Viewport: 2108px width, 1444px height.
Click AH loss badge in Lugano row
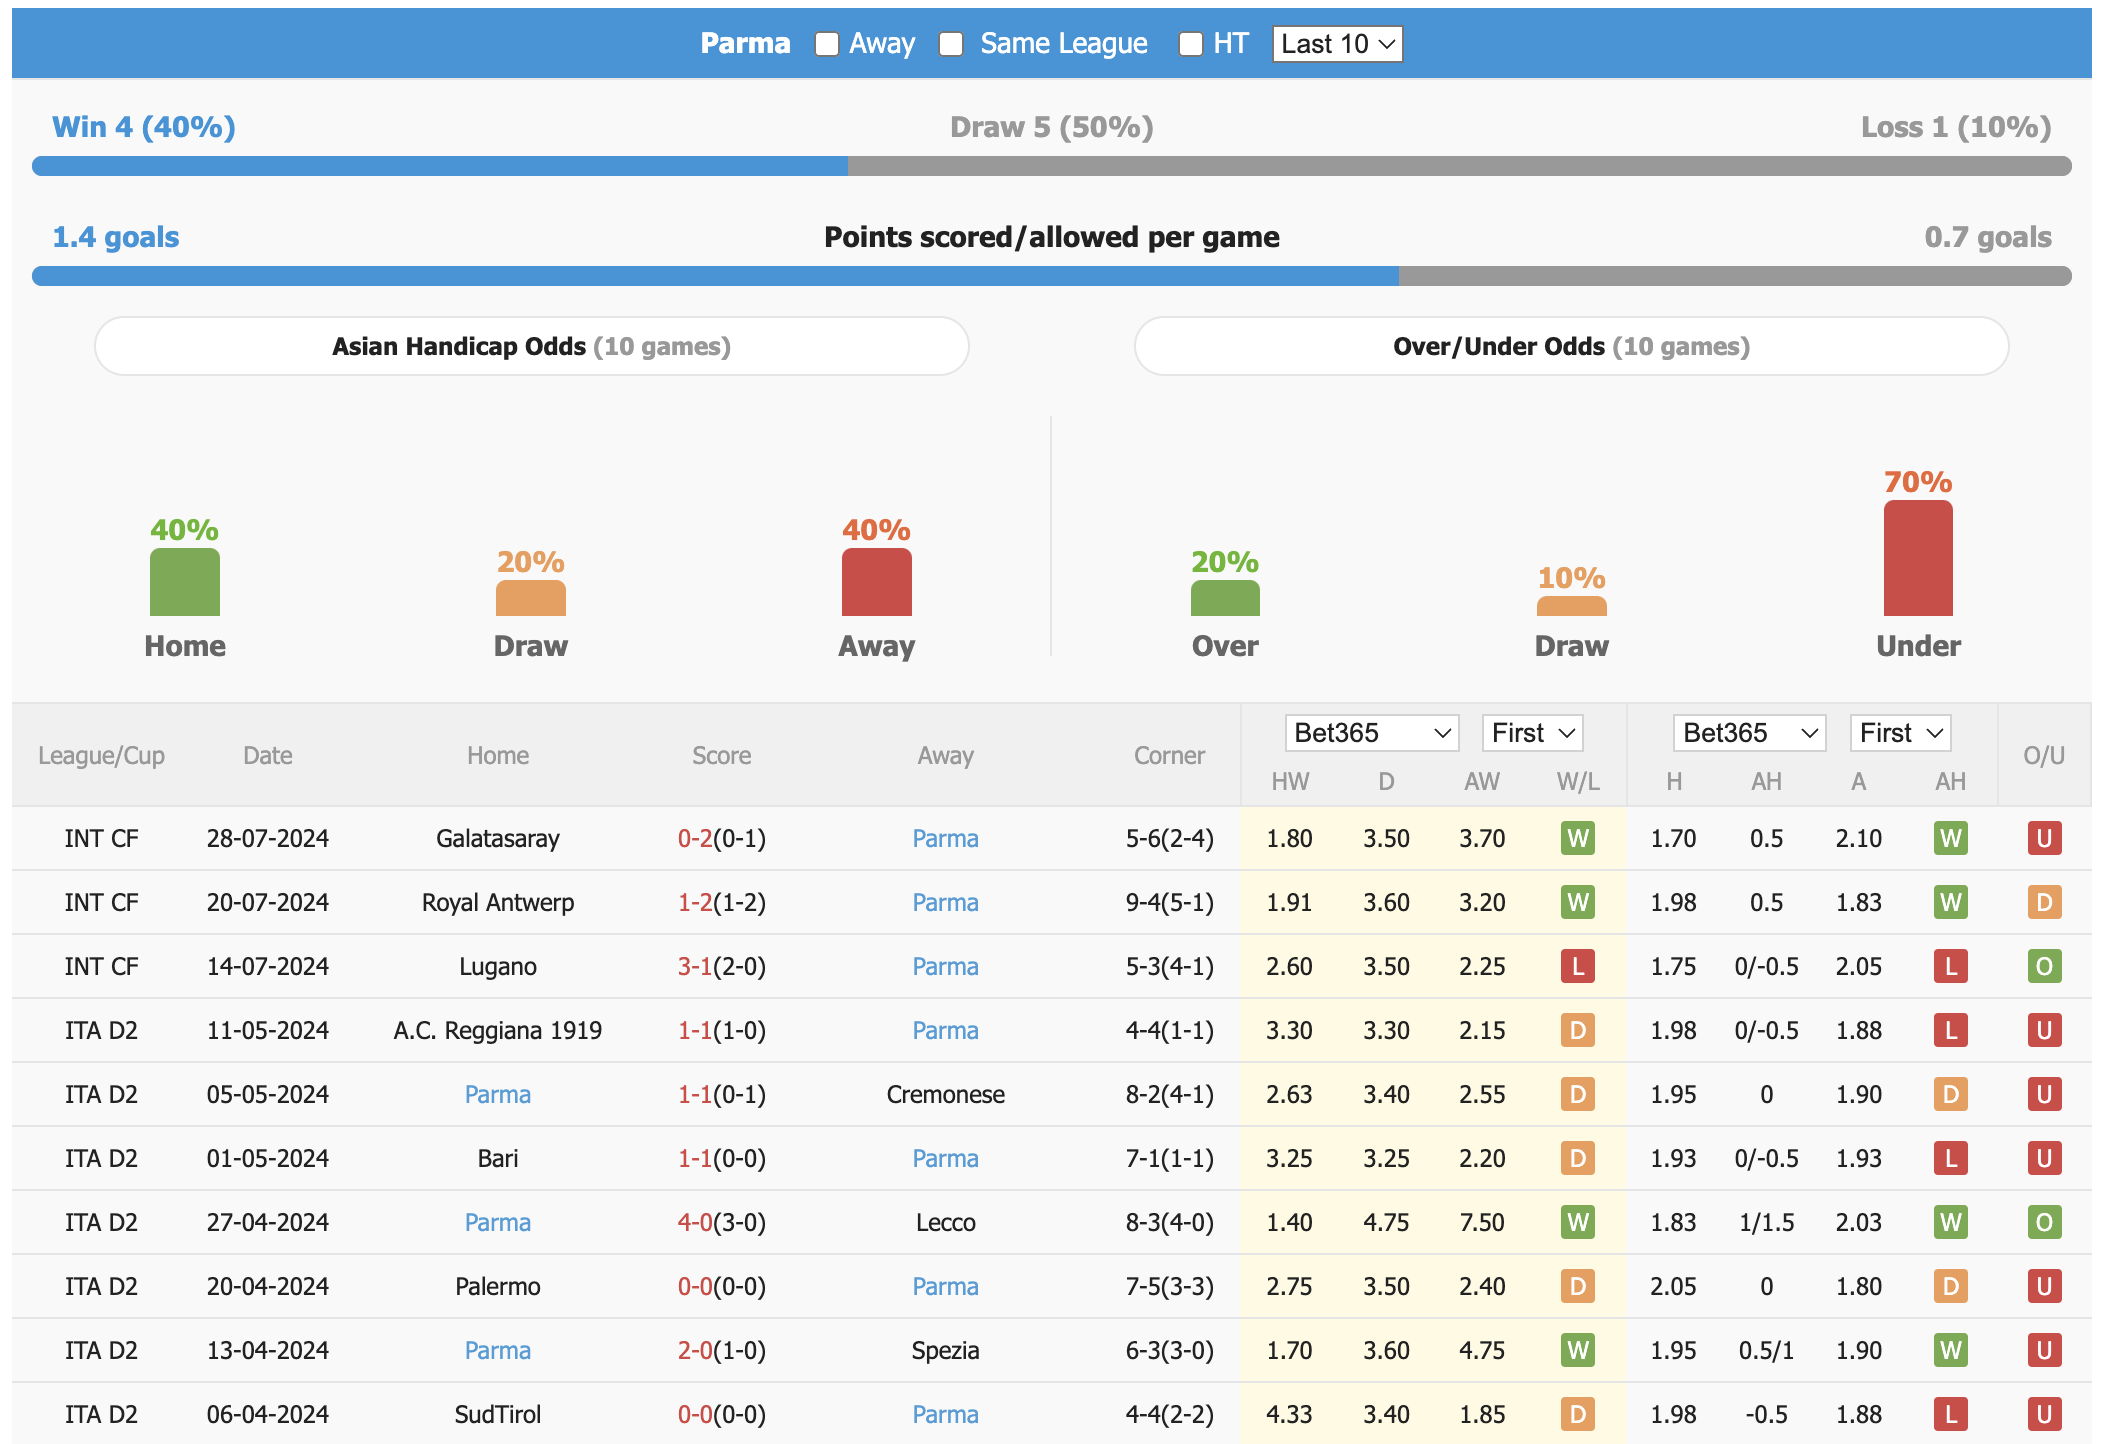1950,966
